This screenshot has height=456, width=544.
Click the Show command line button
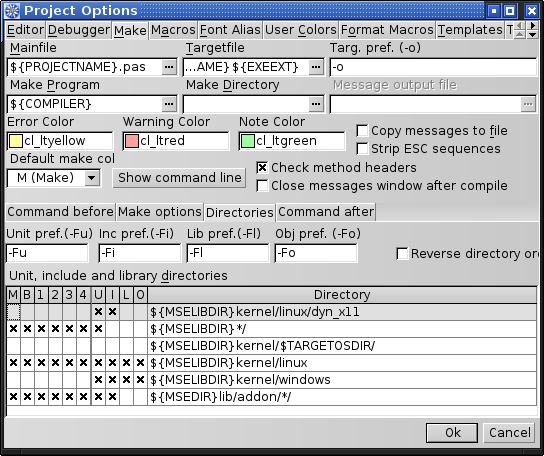click(179, 178)
